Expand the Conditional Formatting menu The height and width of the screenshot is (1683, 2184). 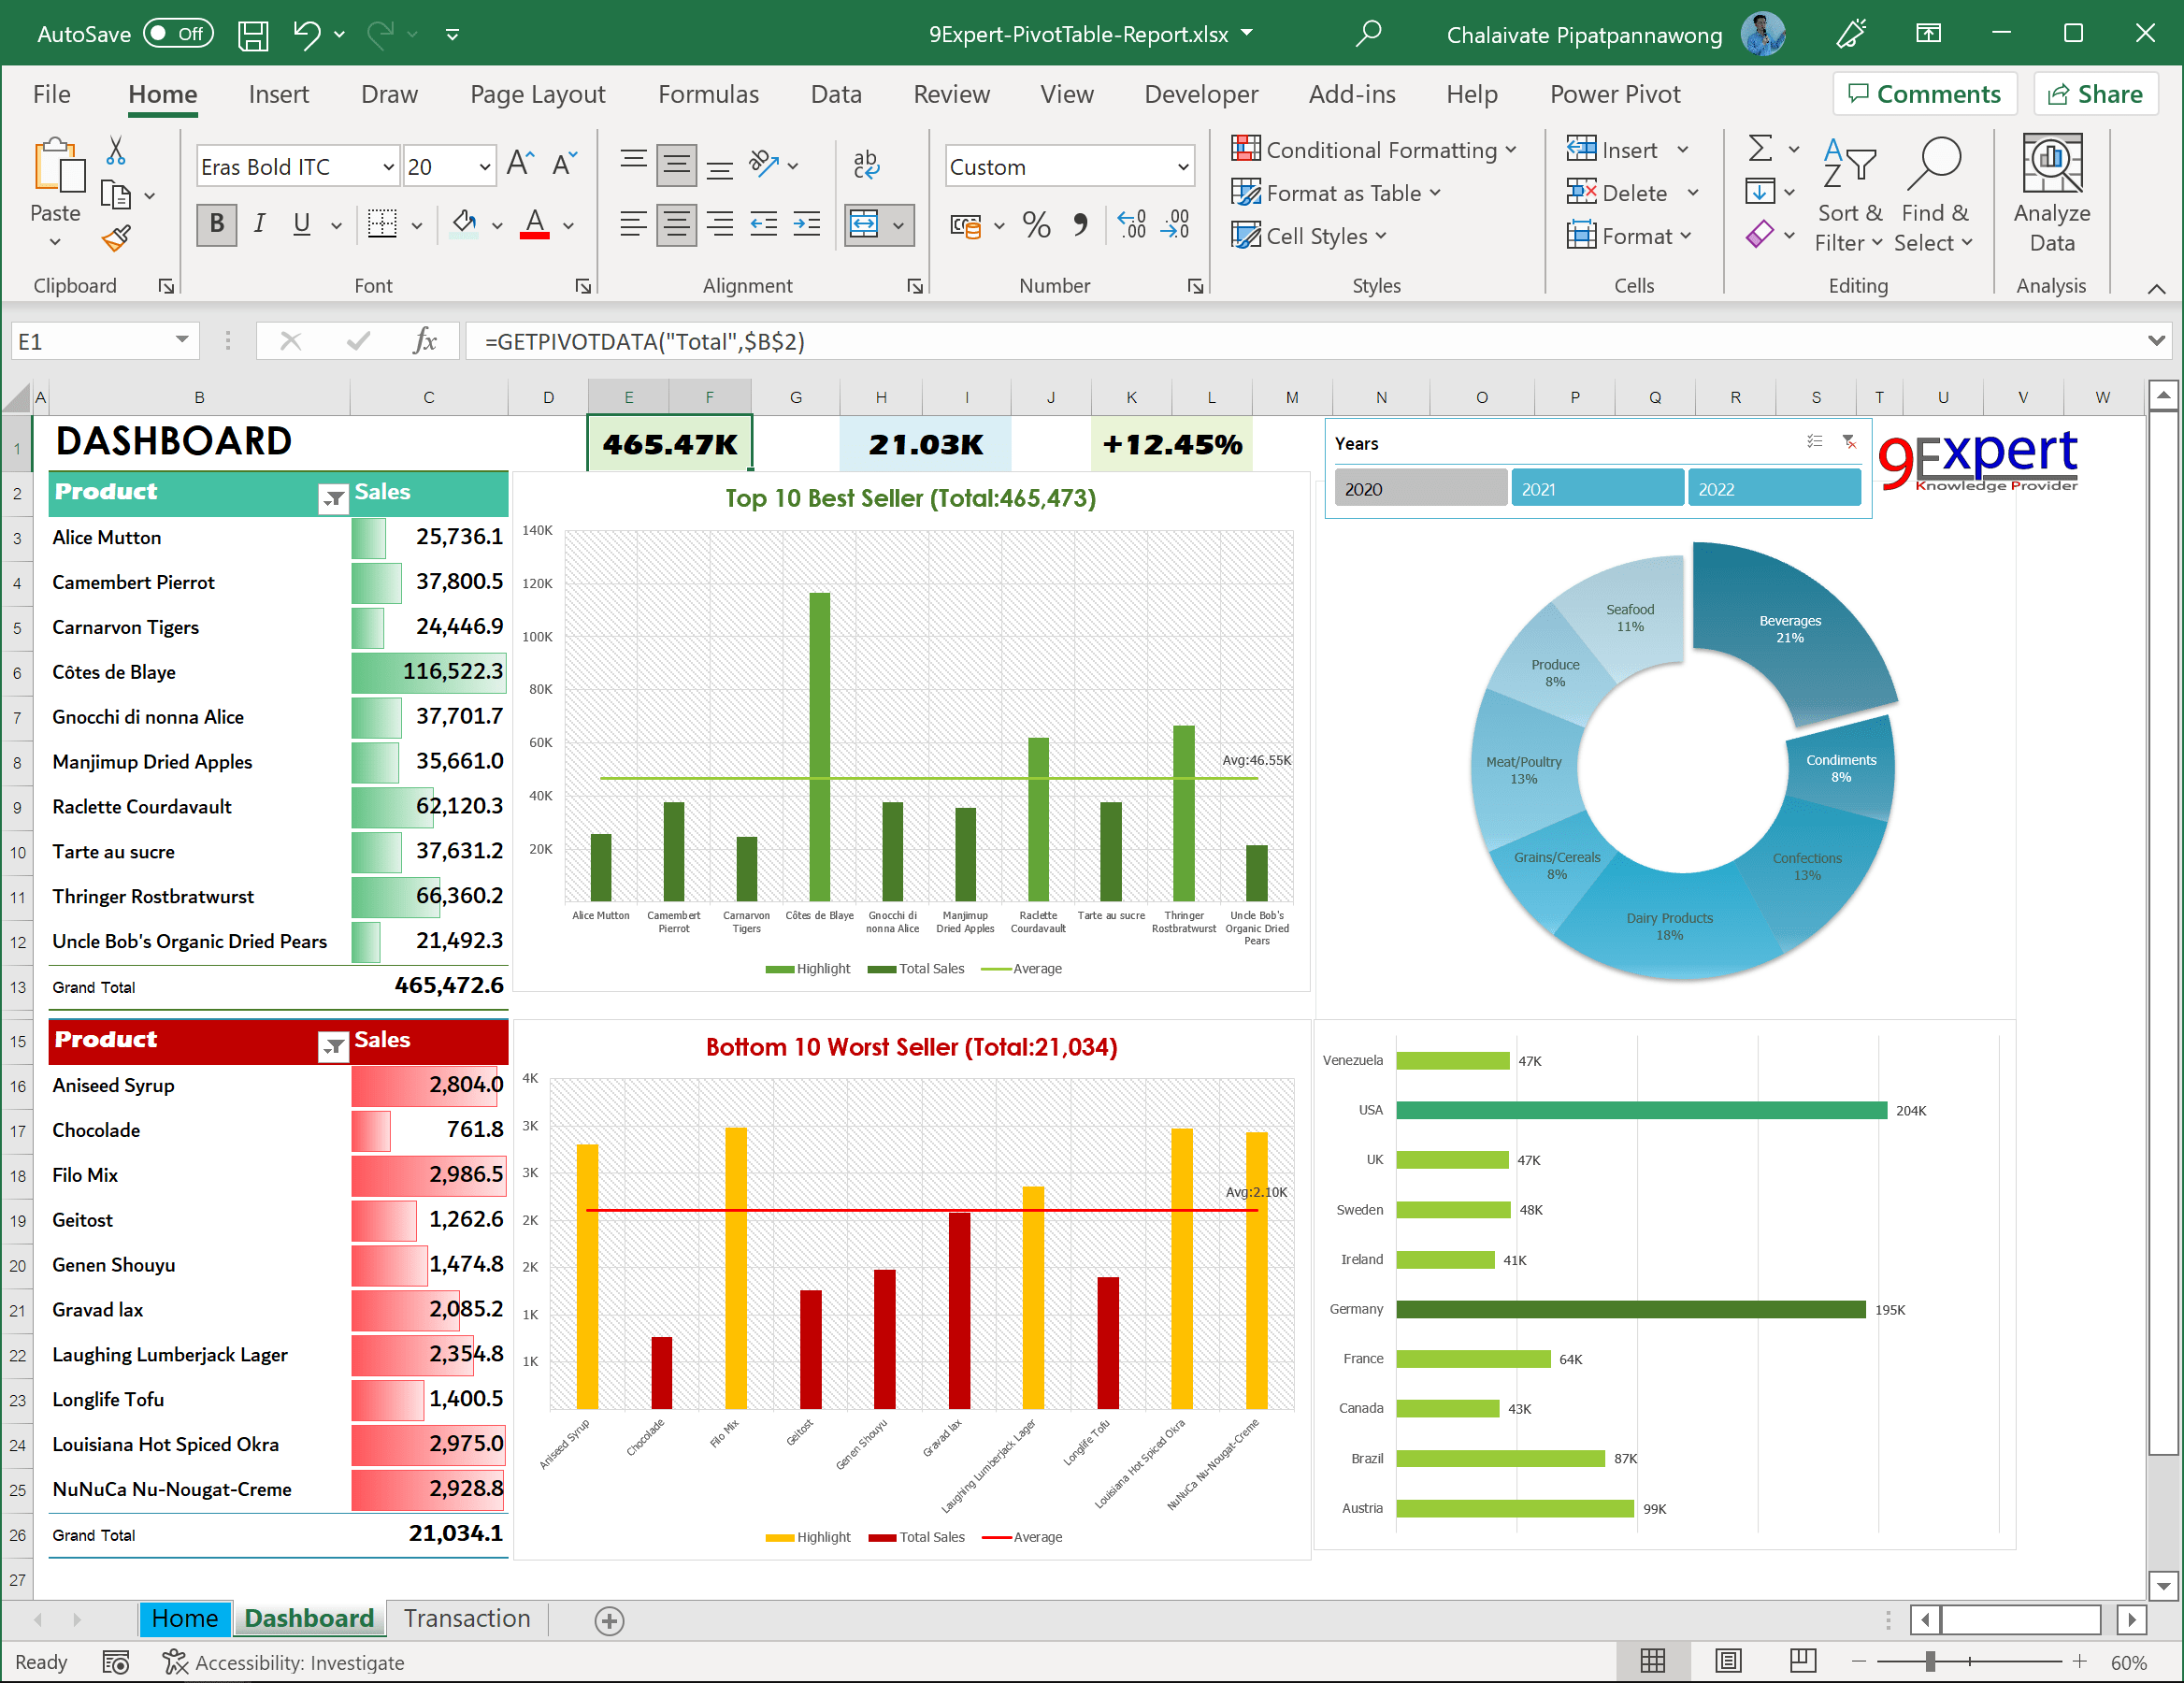pos(1378,148)
